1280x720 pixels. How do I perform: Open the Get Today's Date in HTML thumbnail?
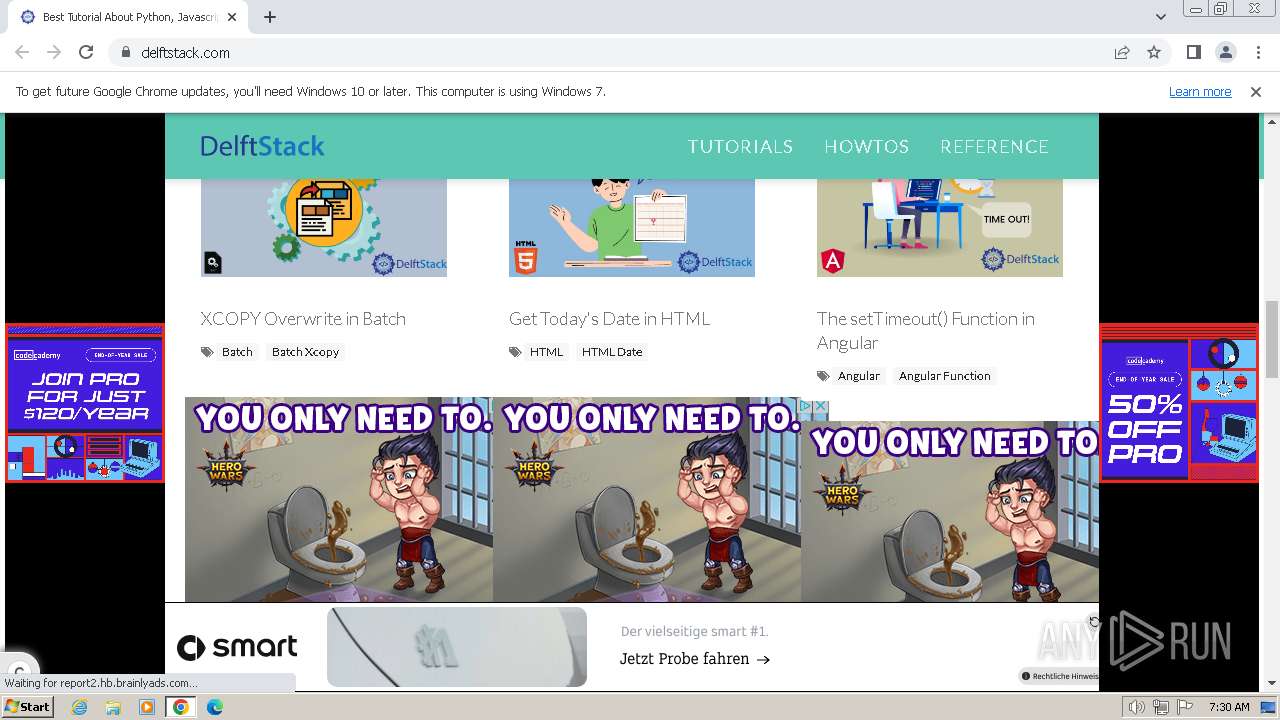tap(632, 228)
